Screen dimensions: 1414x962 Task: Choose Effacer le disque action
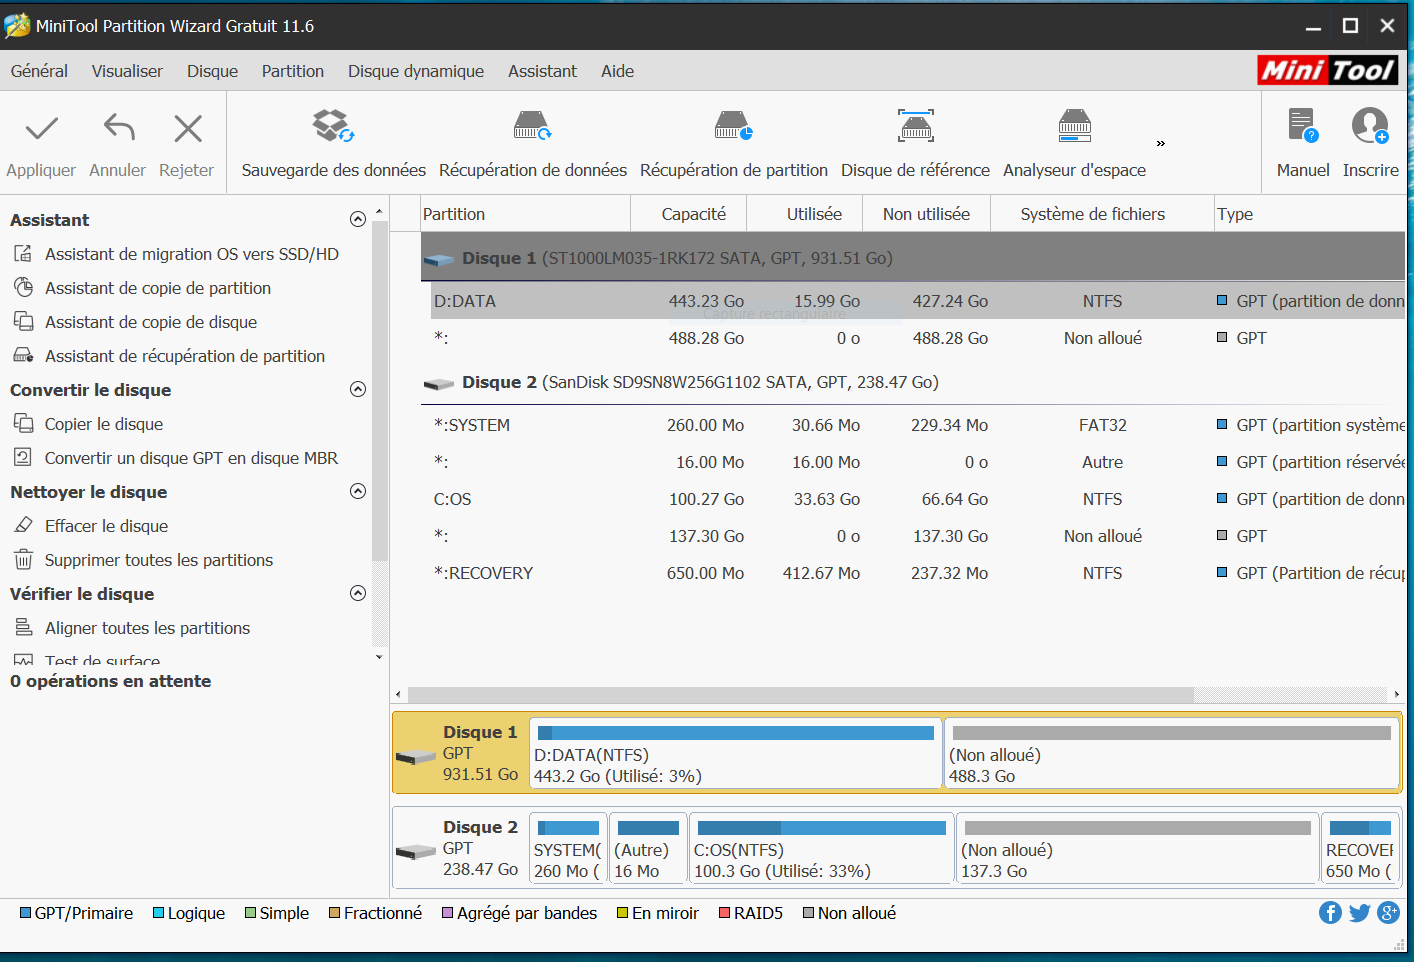(106, 526)
